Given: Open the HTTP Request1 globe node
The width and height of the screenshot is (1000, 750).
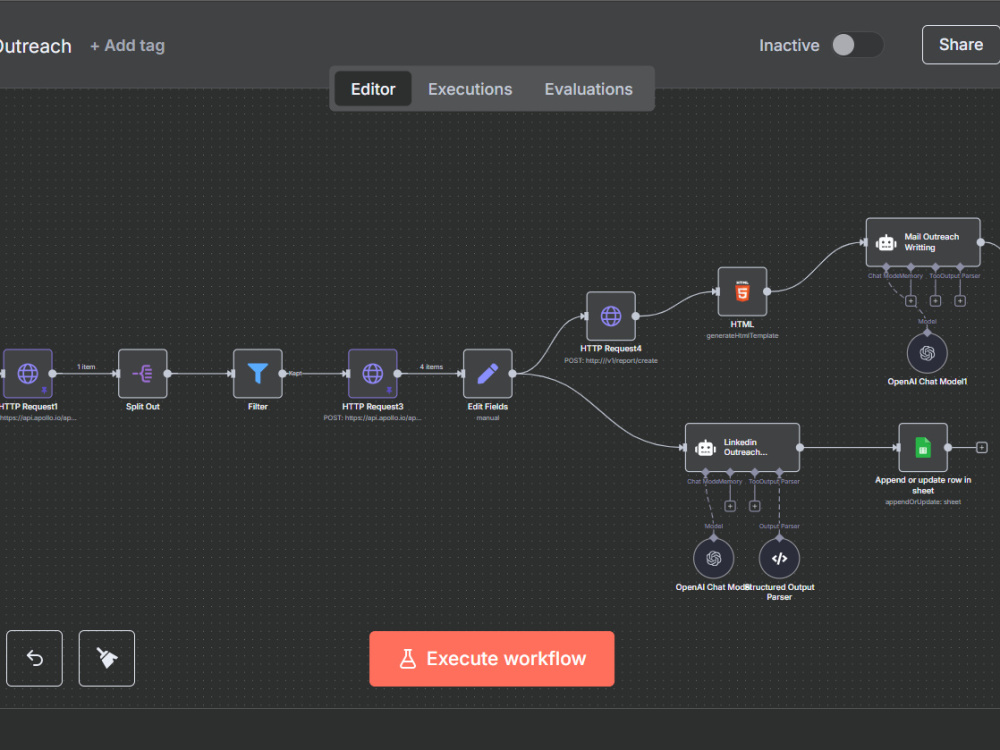Looking at the screenshot, I should pos(27,374).
